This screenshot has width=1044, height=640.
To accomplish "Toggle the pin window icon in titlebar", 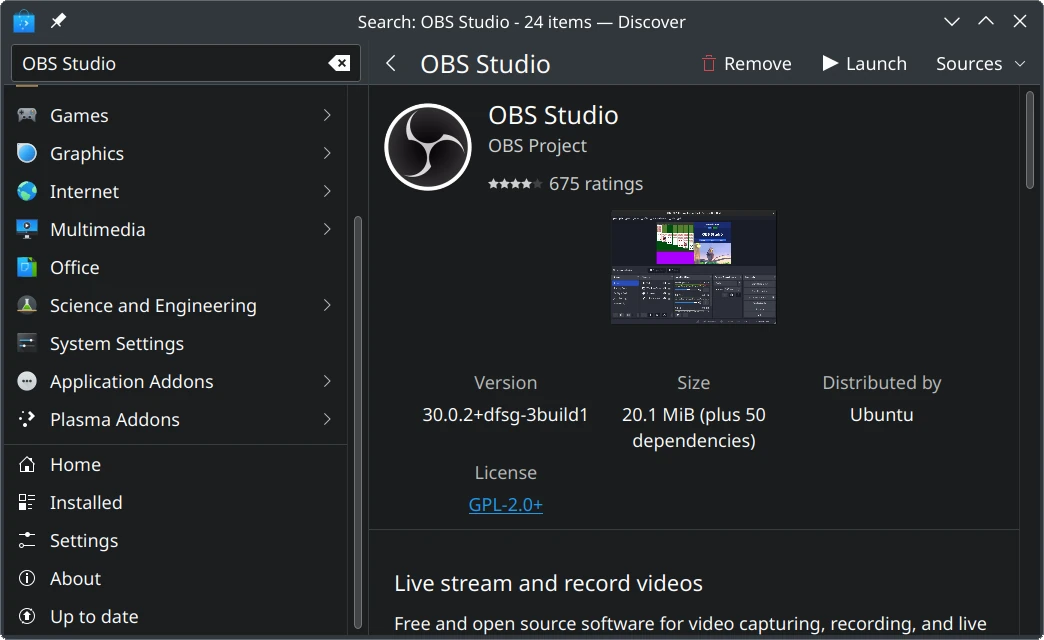I will 58,21.
